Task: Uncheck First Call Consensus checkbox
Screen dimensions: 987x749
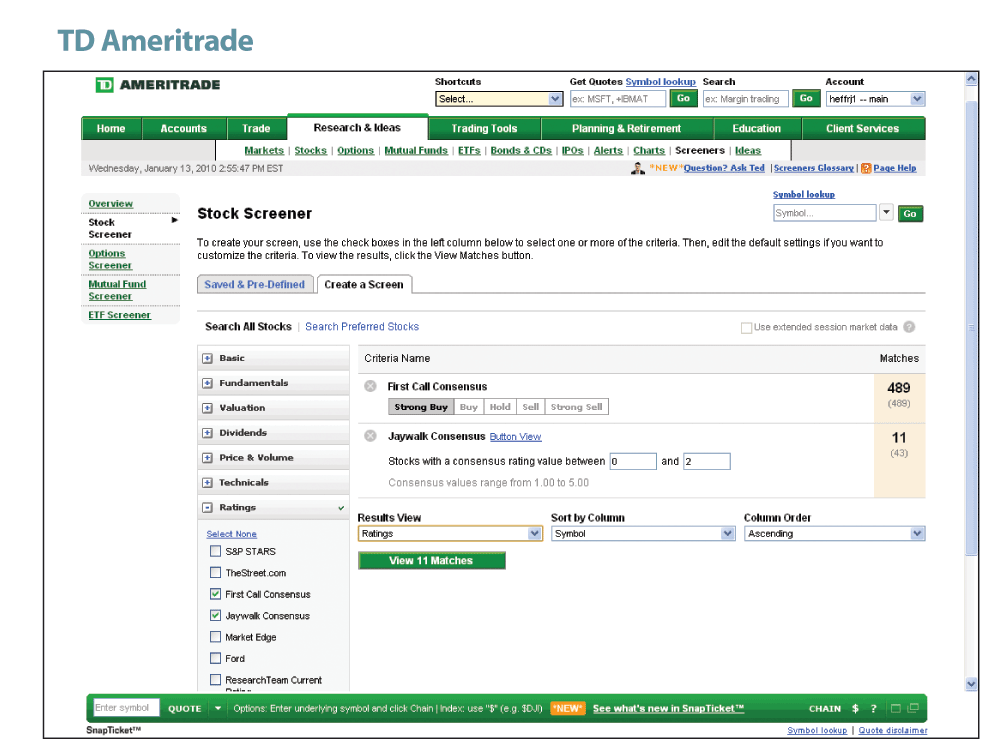Action: pos(215,594)
